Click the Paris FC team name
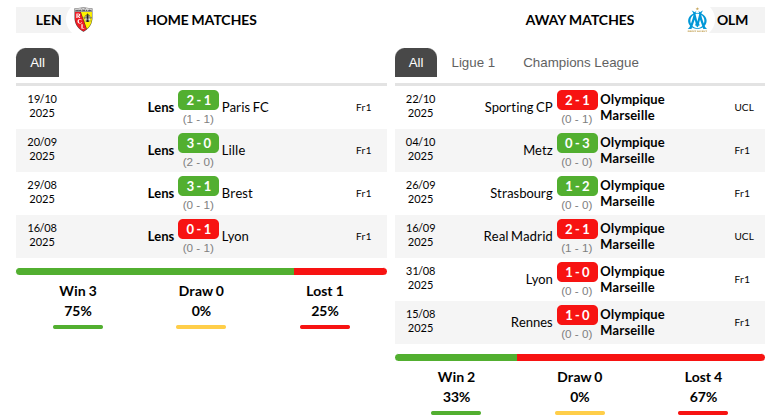Screen dimensions: 780x418 coord(245,107)
